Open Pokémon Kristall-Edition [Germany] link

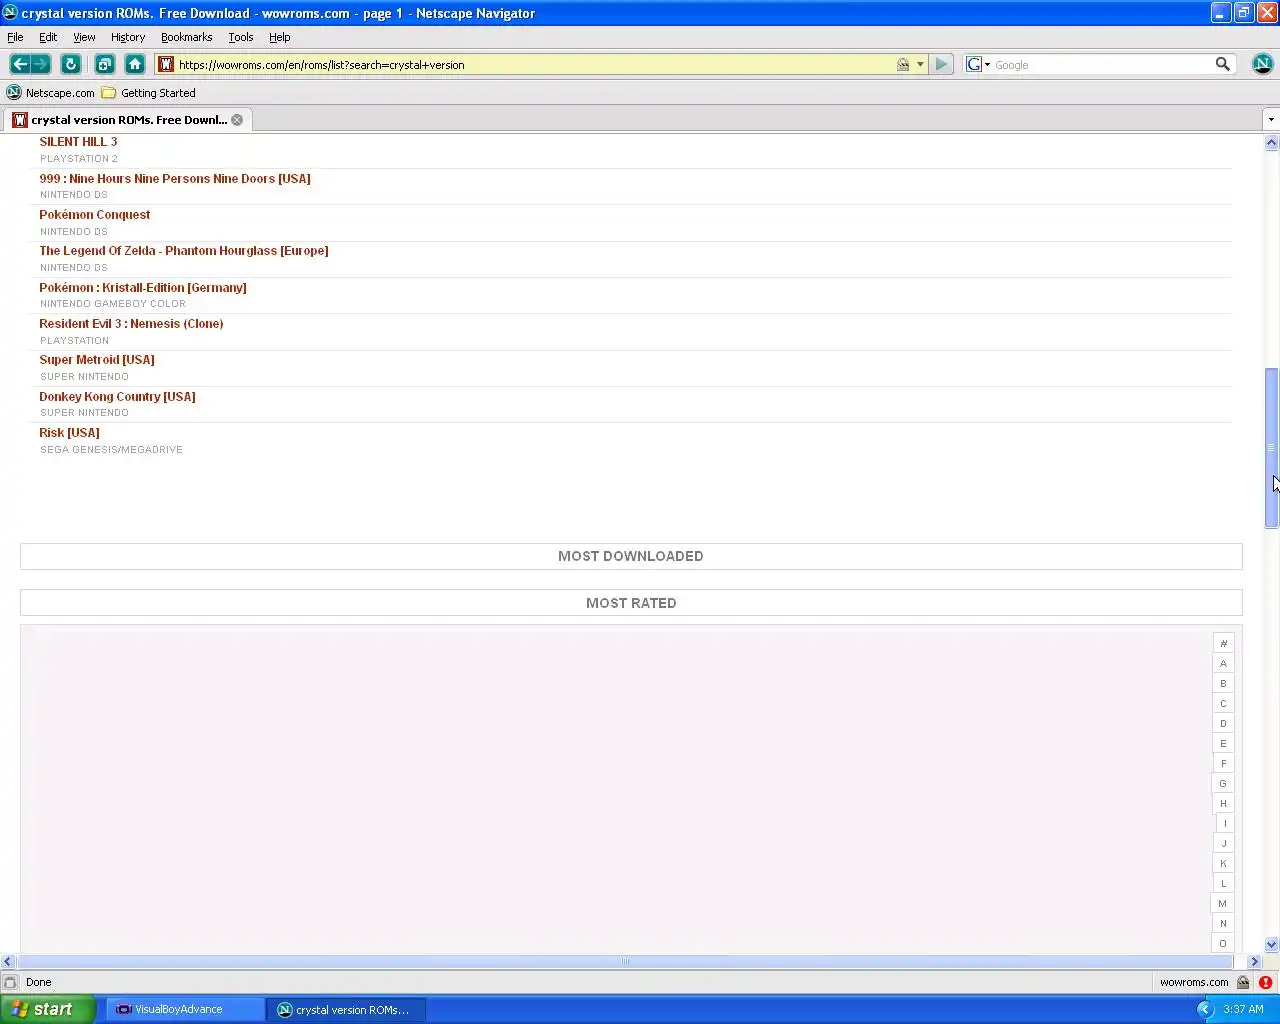point(143,288)
